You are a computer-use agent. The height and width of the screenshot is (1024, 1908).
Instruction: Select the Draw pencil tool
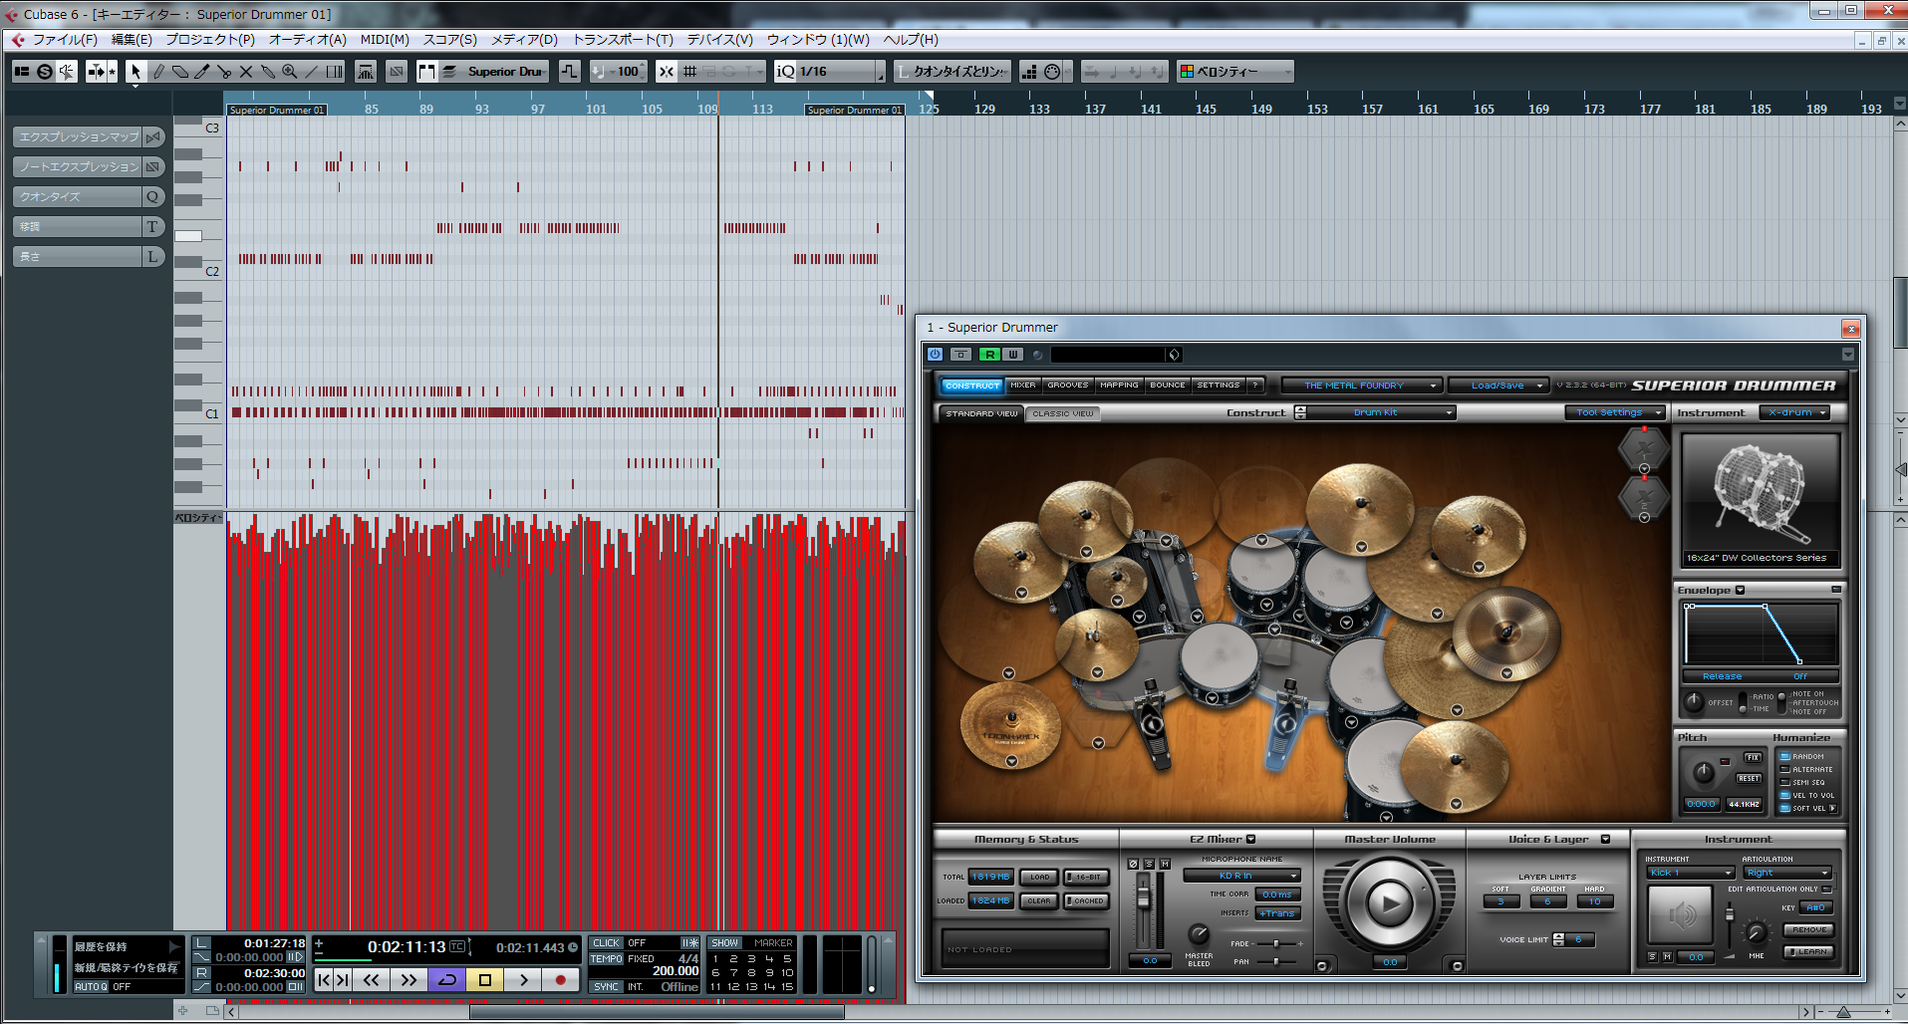[158, 71]
